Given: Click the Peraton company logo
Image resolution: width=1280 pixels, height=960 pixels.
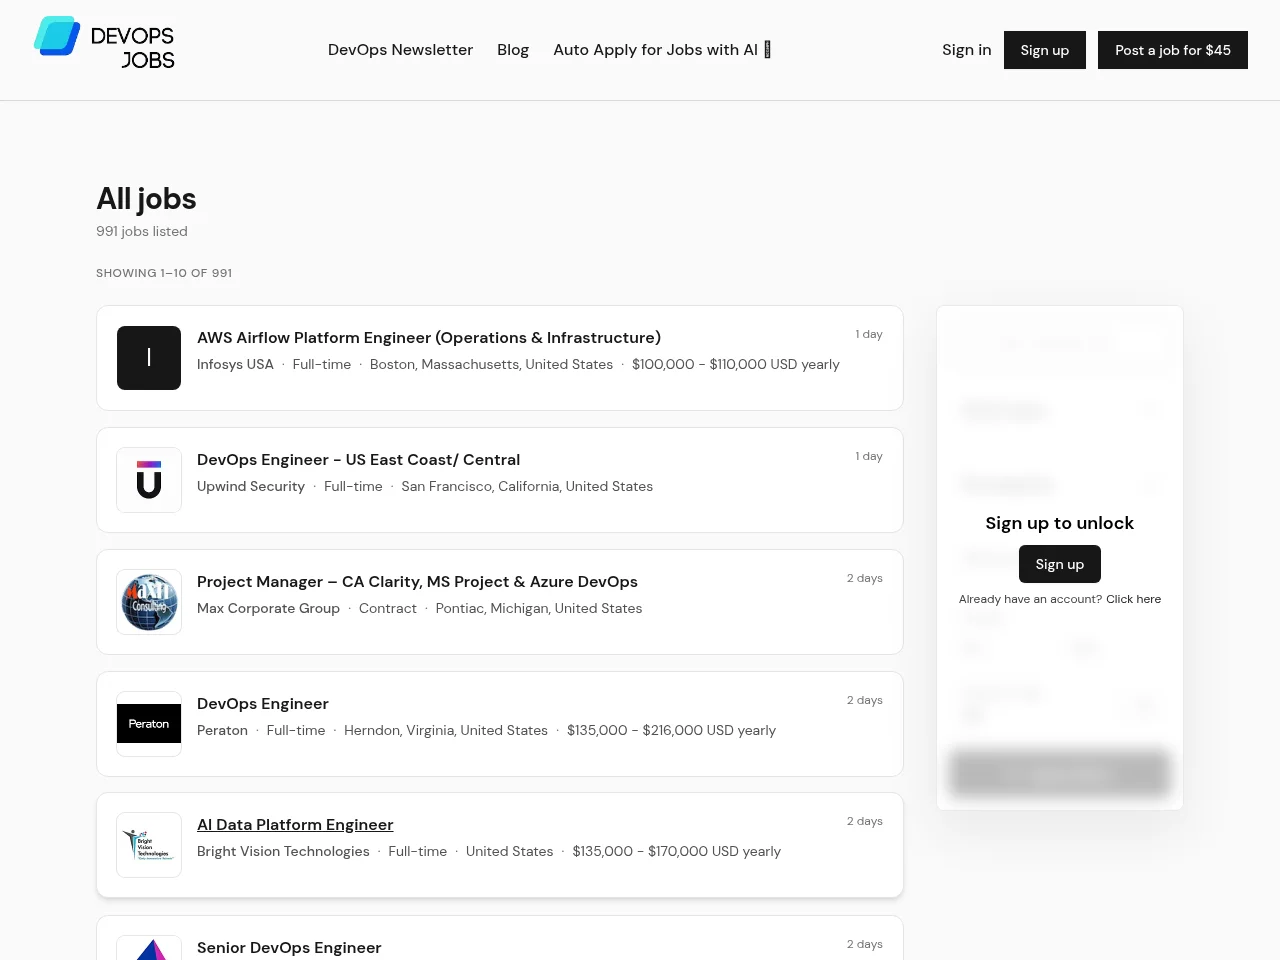Looking at the screenshot, I should 149,724.
